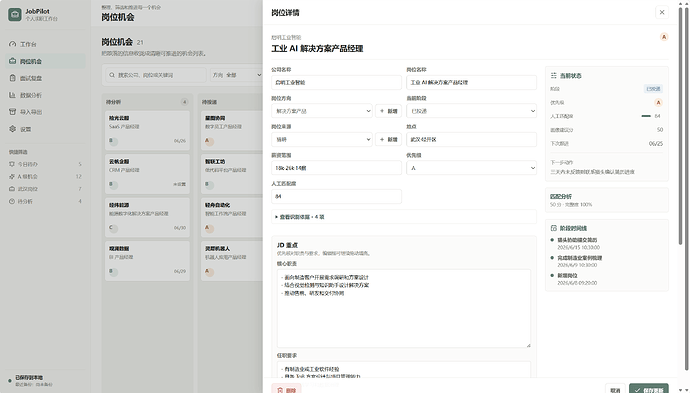Open 设置 via its gear icon

pyautogui.click(x=12, y=129)
